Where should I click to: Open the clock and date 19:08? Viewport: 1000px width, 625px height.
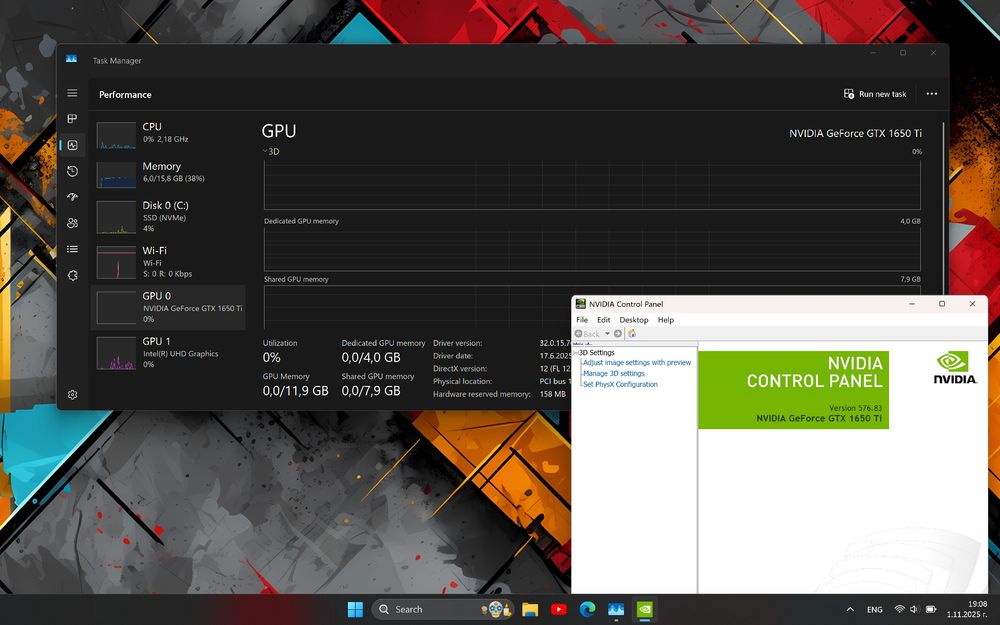point(967,609)
